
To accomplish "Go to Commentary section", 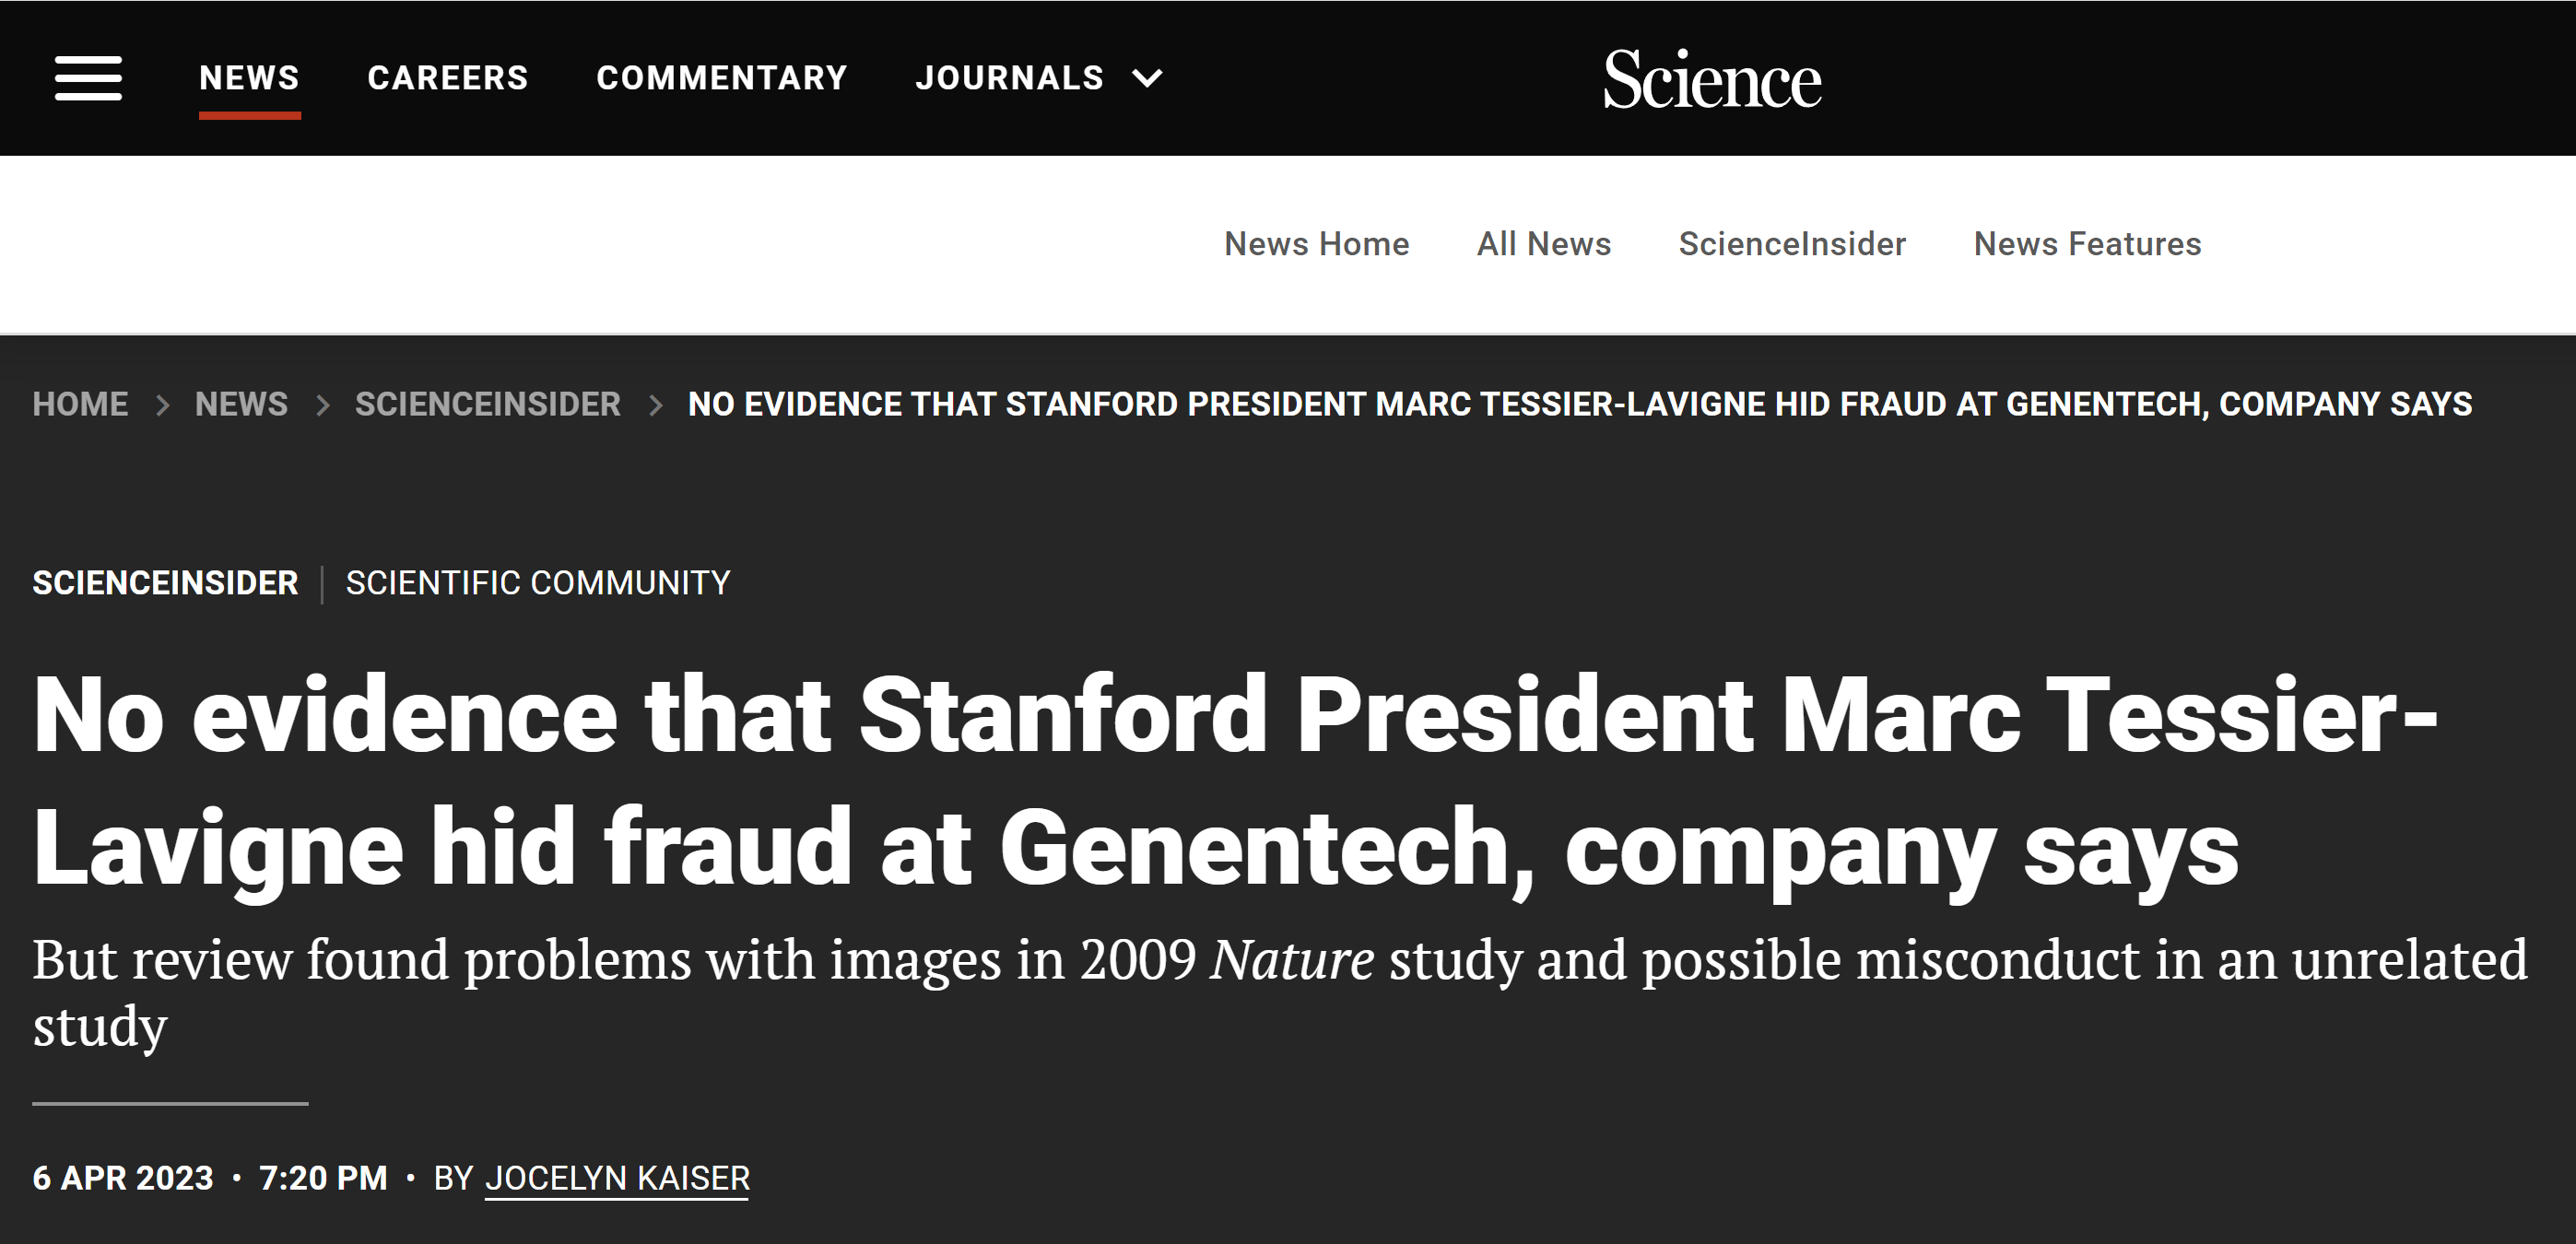I will [722, 78].
